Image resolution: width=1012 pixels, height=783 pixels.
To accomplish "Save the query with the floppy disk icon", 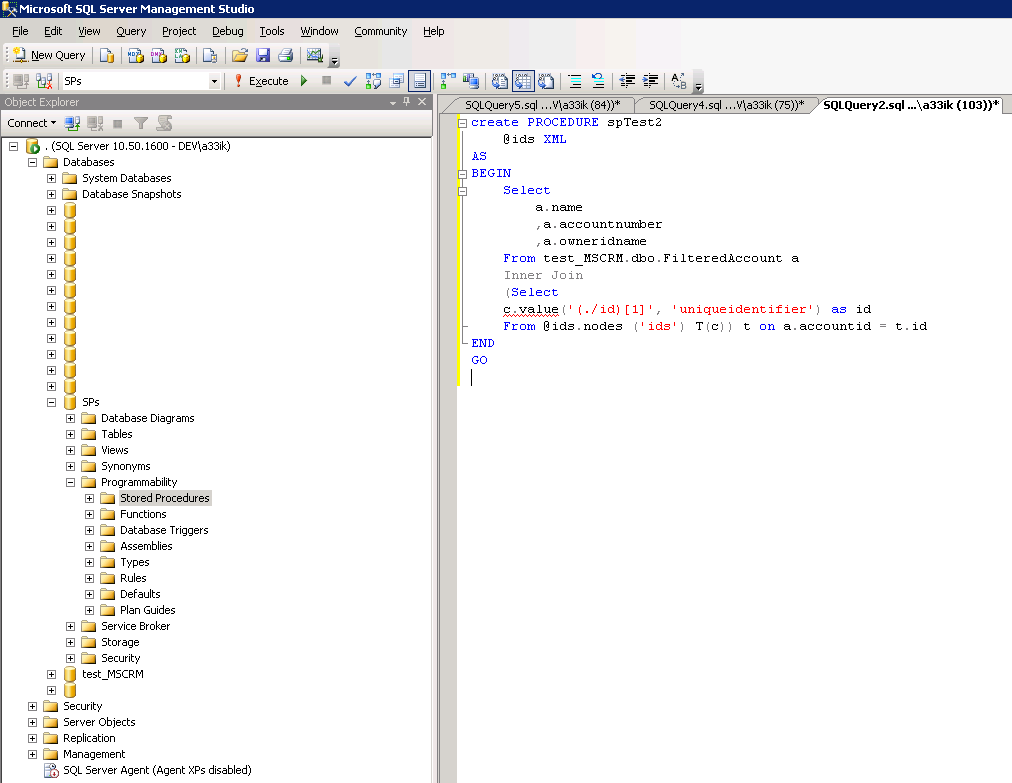I will click(x=263, y=56).
